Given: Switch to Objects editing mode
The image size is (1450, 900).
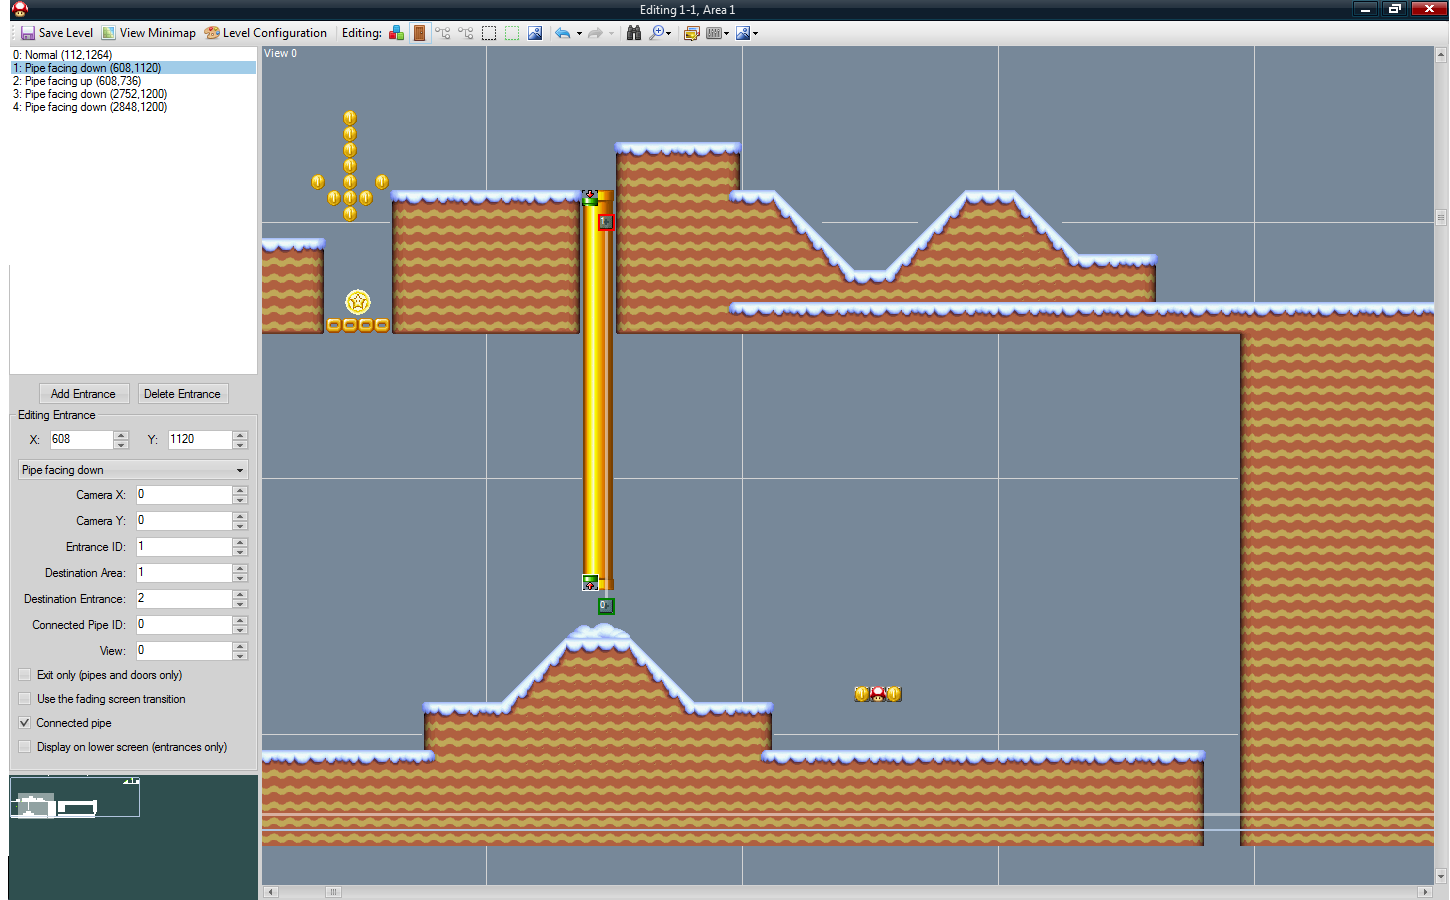Looking at the screenshot, I should point(396,32).
